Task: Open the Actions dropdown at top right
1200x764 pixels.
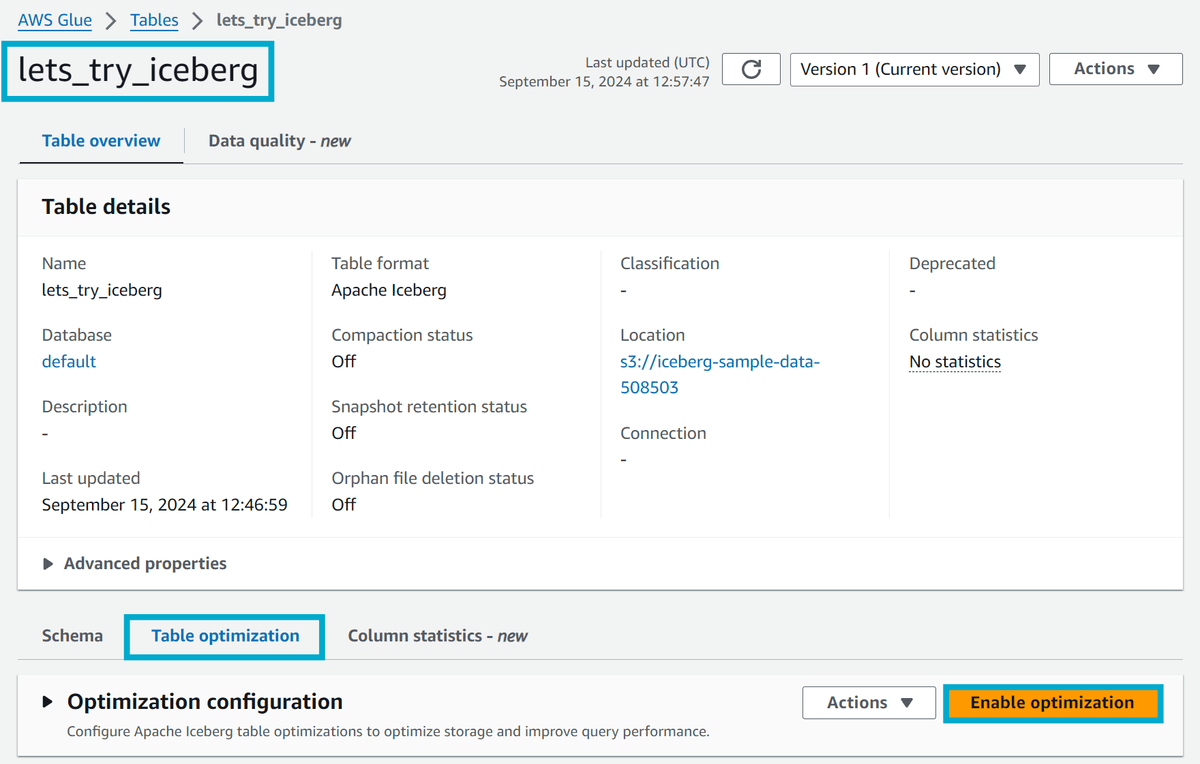Action: pyautogui.click(x=1114, y=68)
